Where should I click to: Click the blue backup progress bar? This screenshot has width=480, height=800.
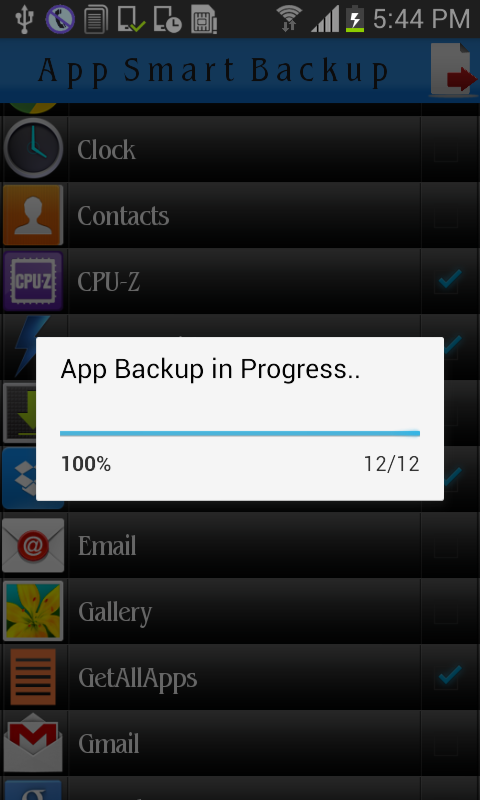[240, 434]
